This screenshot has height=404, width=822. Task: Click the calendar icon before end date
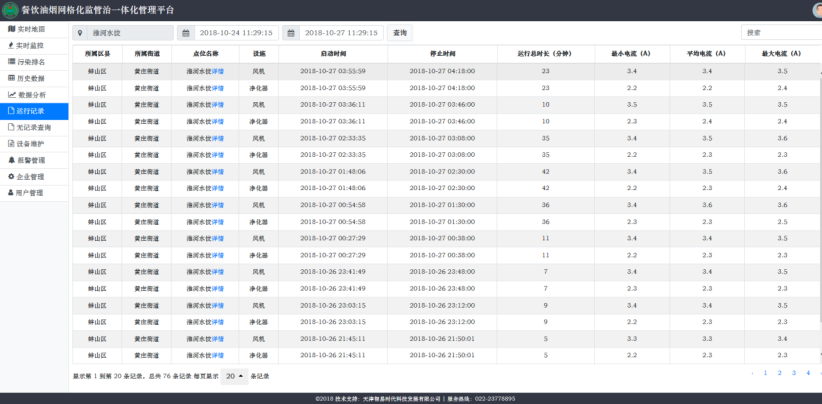[290, 33]
